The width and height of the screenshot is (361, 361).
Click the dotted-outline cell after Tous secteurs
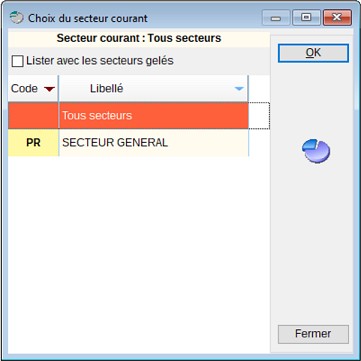coord(259,115)
